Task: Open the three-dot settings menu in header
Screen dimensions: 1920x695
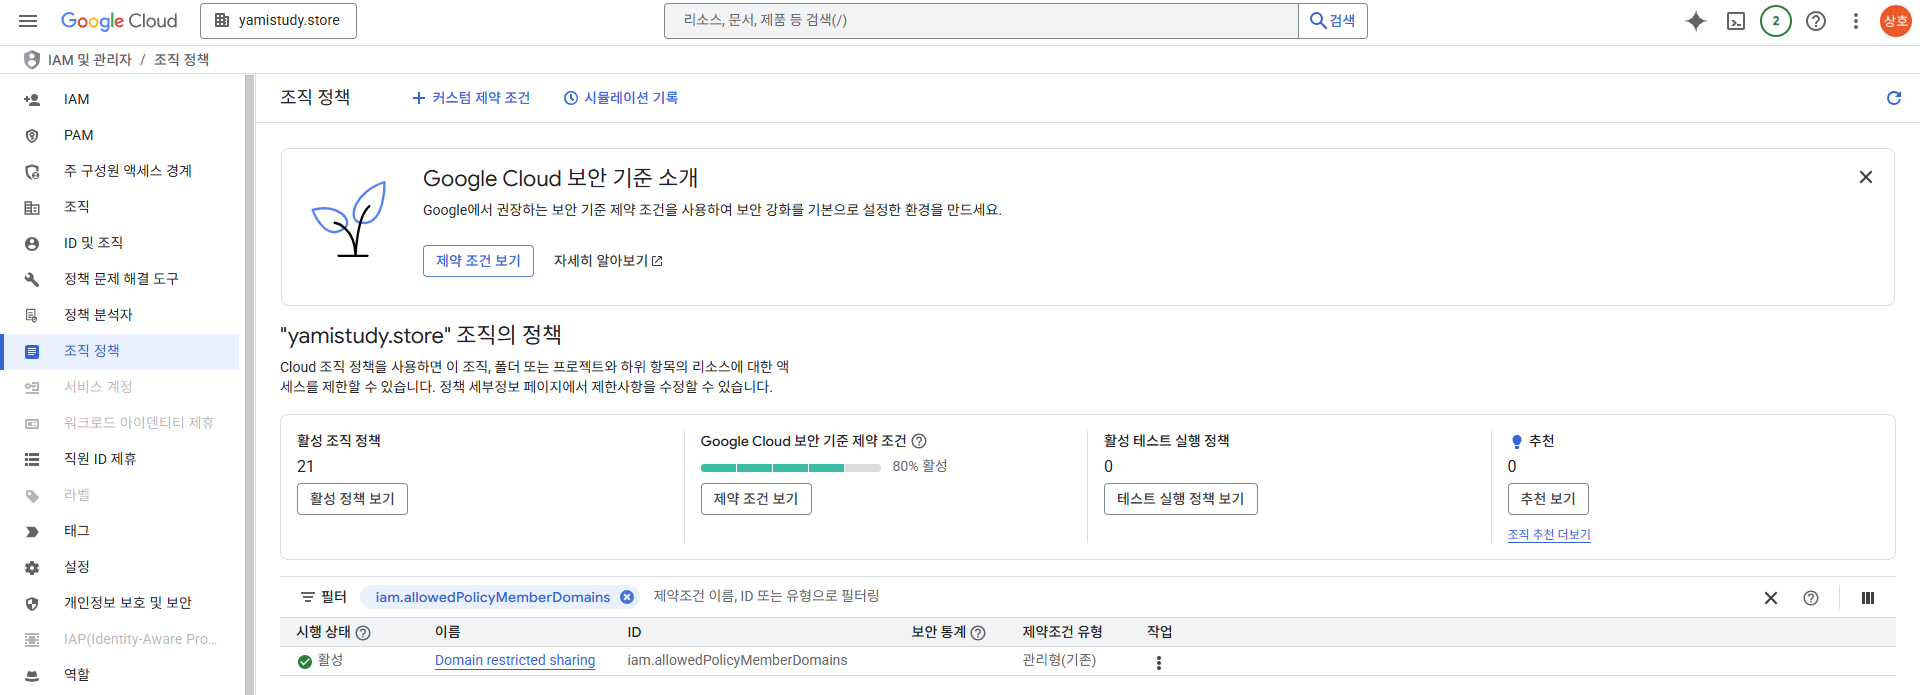Action: 1856,21
